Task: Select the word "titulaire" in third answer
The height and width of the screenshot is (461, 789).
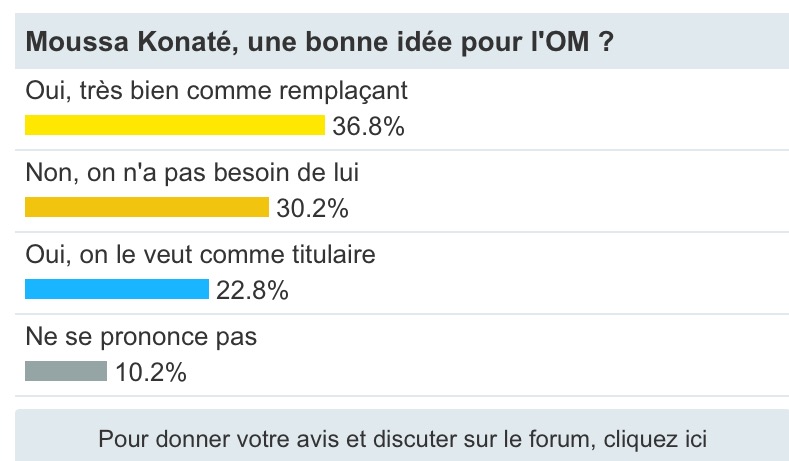Action: 329,255
